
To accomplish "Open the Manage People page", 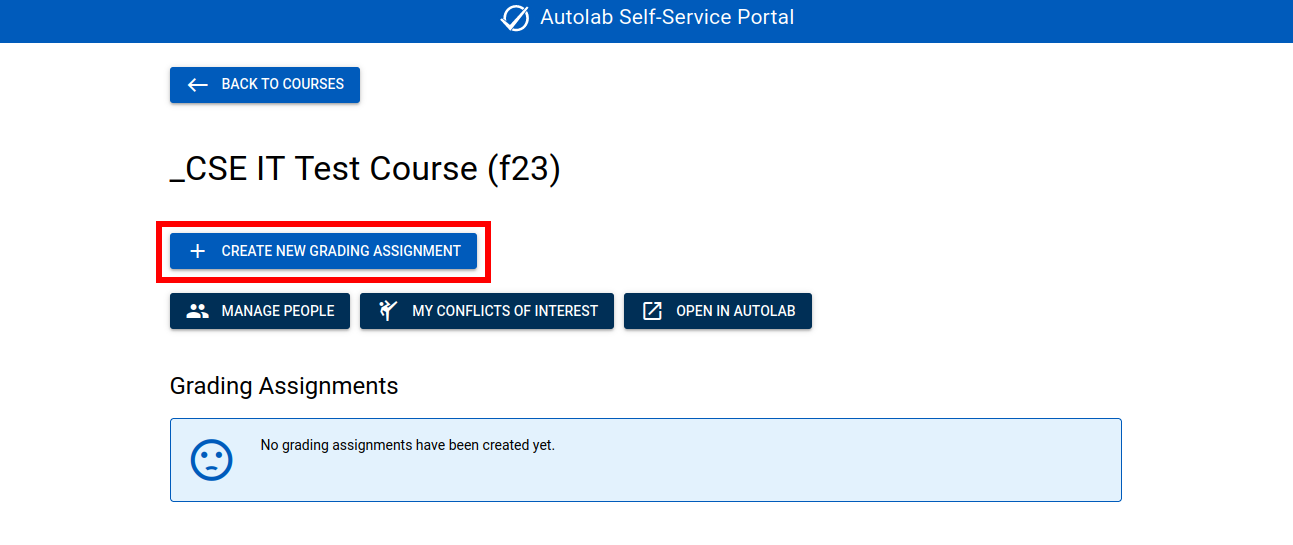I will click(260, 311).
